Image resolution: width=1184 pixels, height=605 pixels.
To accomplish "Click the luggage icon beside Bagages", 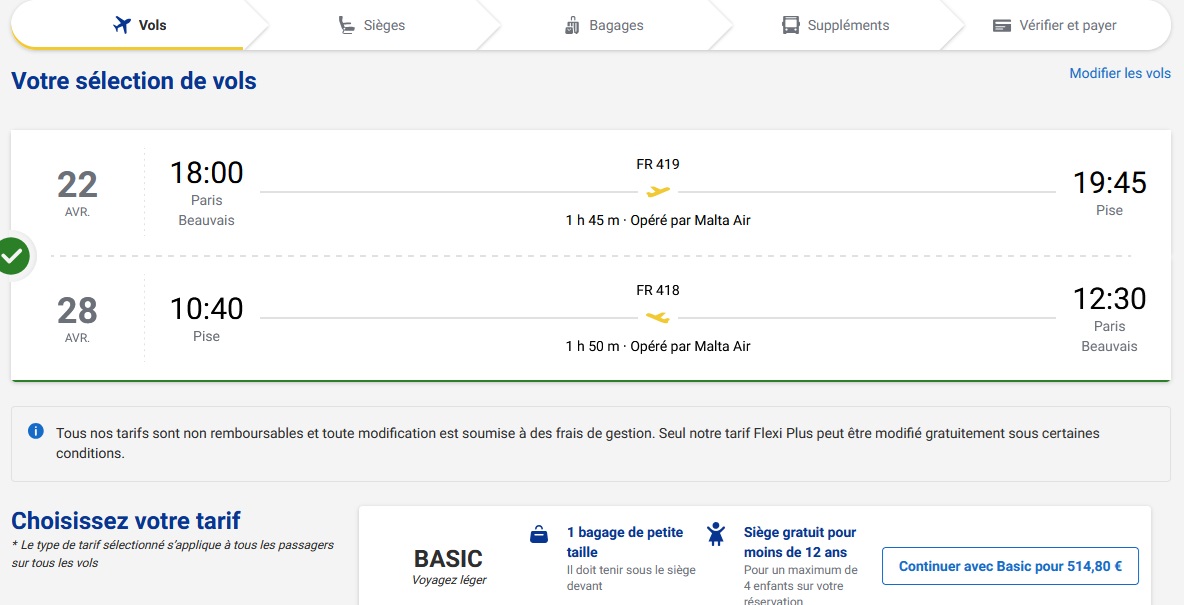I will [572, 25].
